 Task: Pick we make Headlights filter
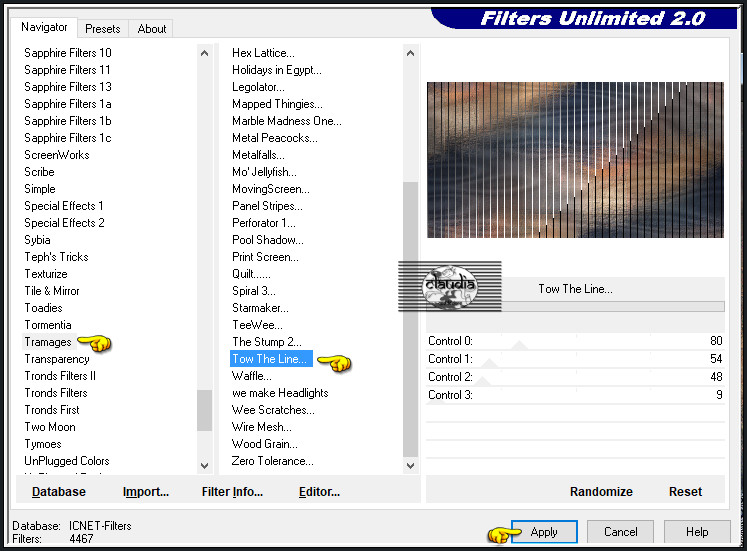click(280, 393)
